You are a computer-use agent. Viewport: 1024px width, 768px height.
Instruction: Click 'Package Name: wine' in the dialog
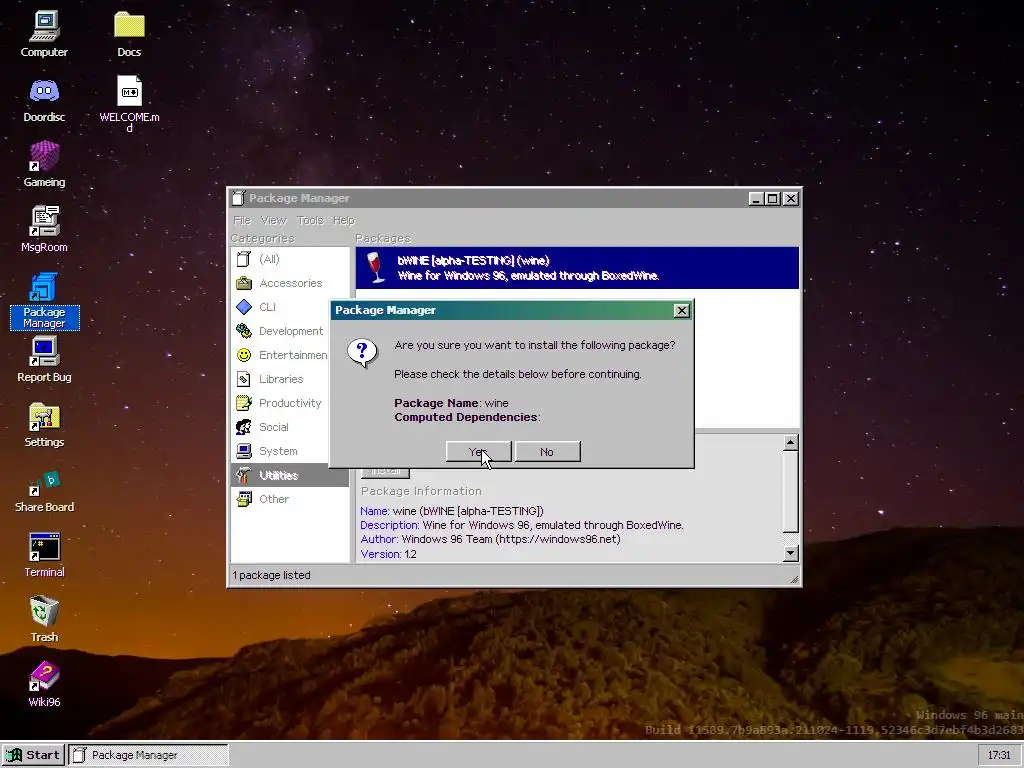tap(451, 403)
